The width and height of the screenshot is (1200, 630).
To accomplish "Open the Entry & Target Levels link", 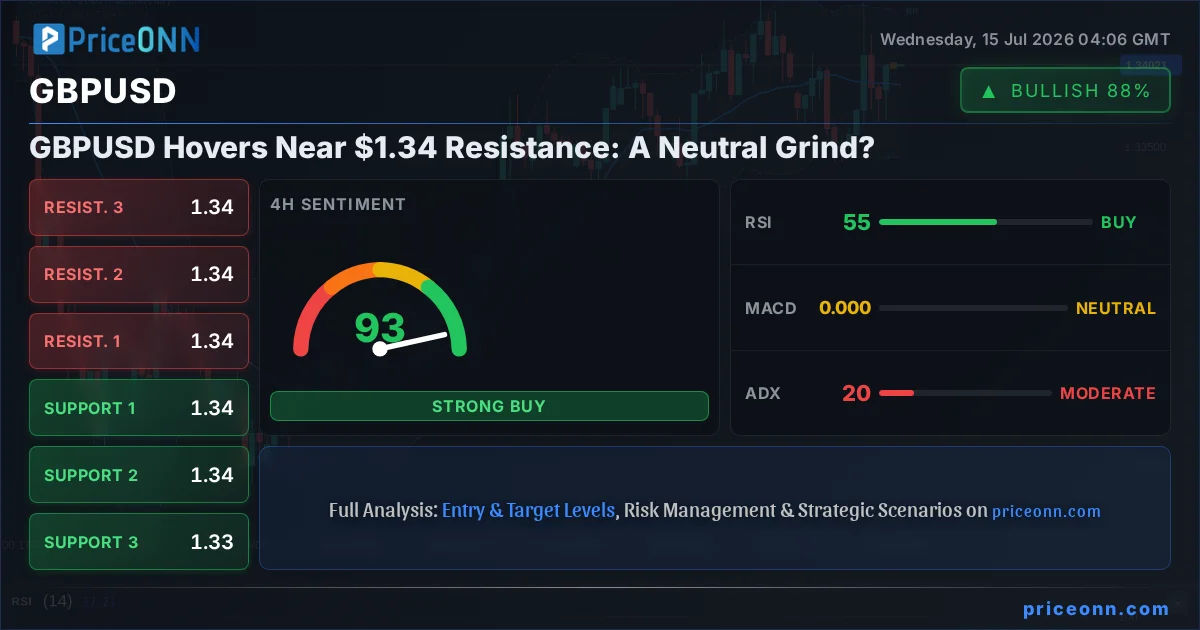I will click(x=528, y=510).
